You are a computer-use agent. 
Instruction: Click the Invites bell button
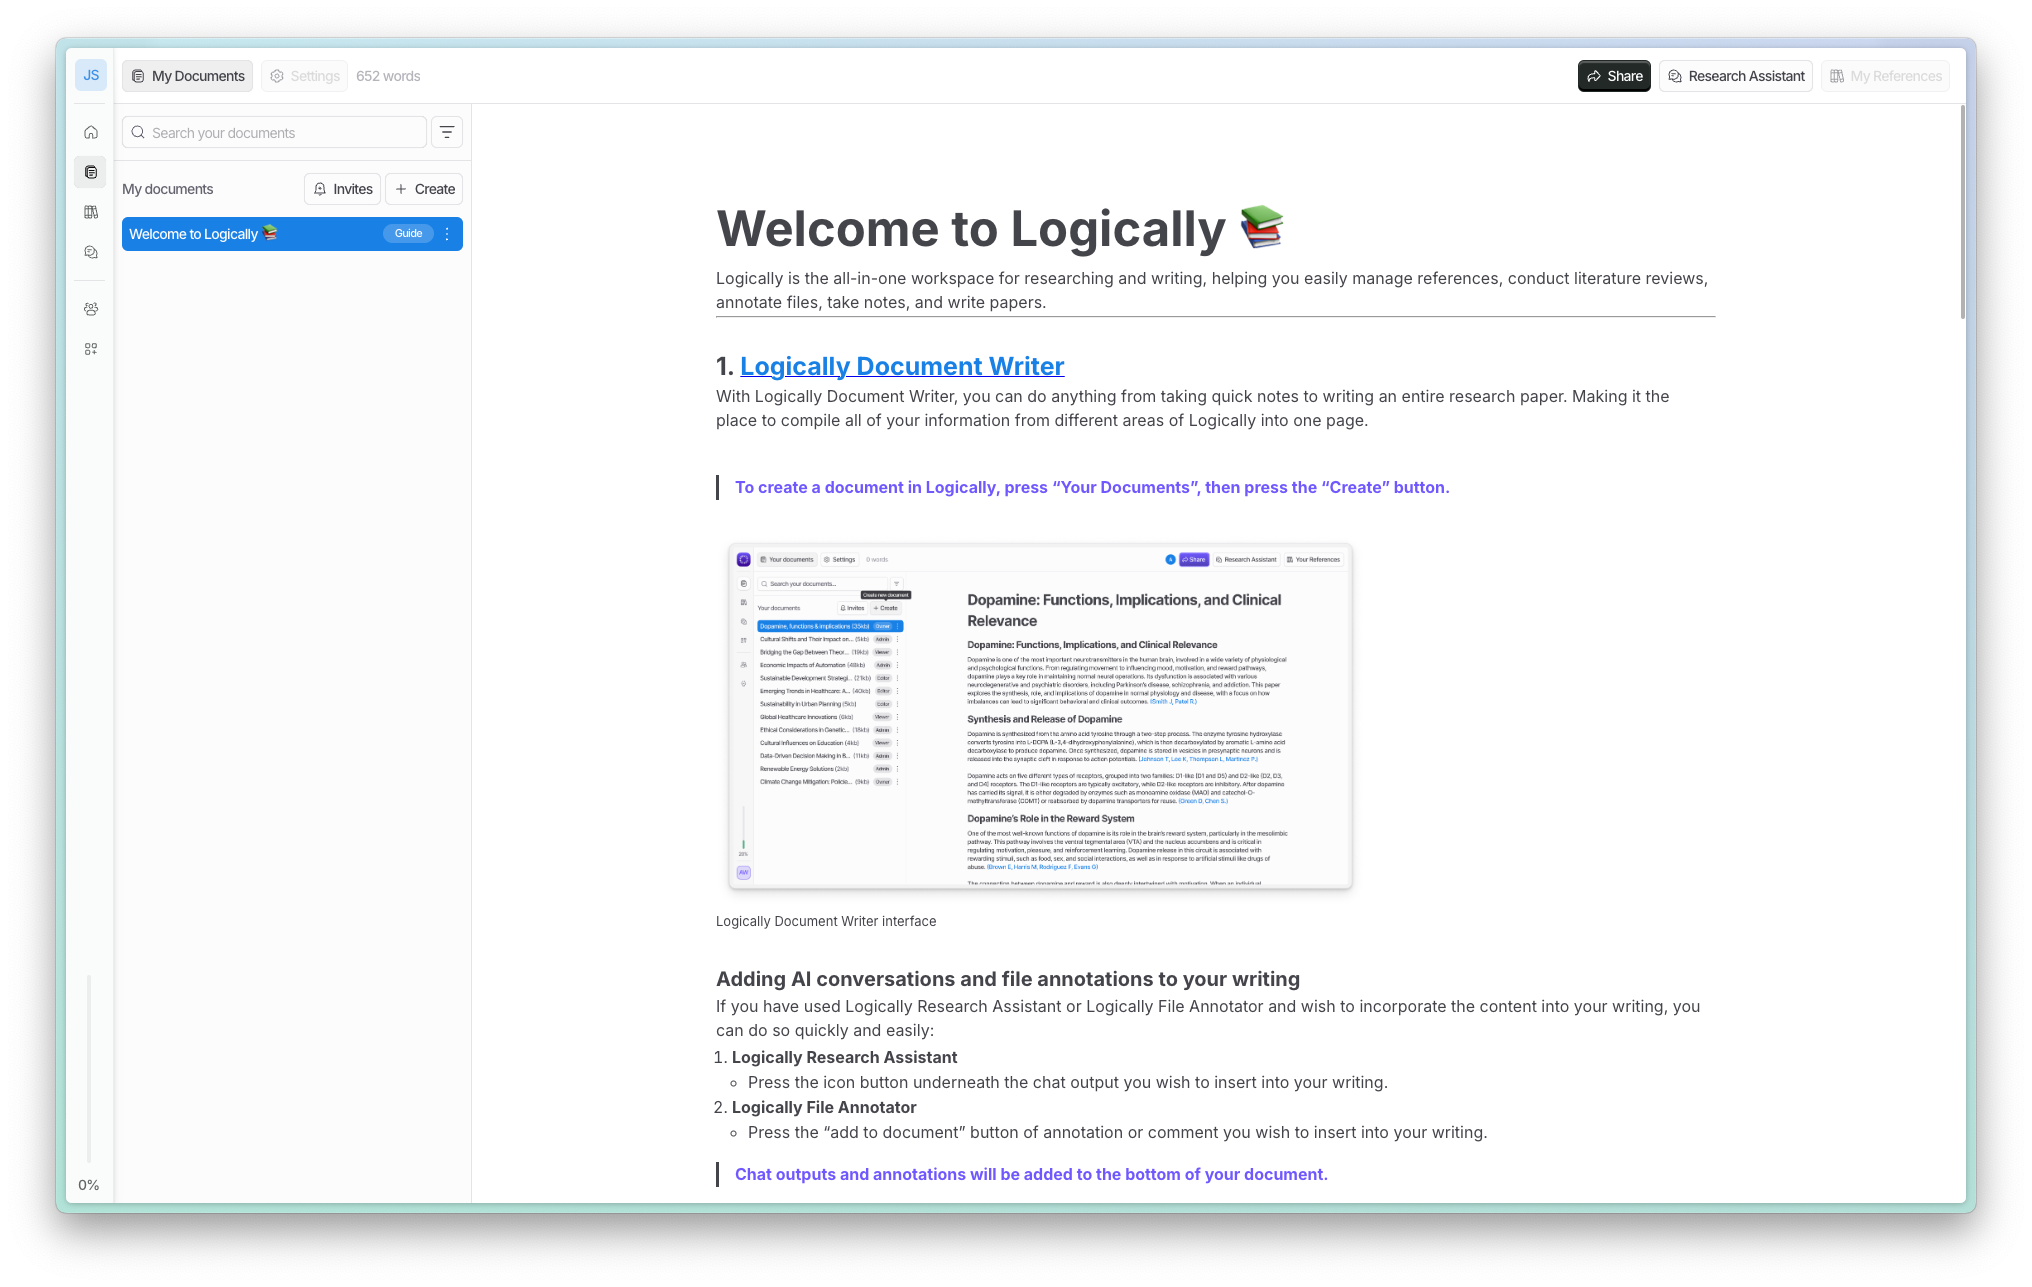[342, 189]
